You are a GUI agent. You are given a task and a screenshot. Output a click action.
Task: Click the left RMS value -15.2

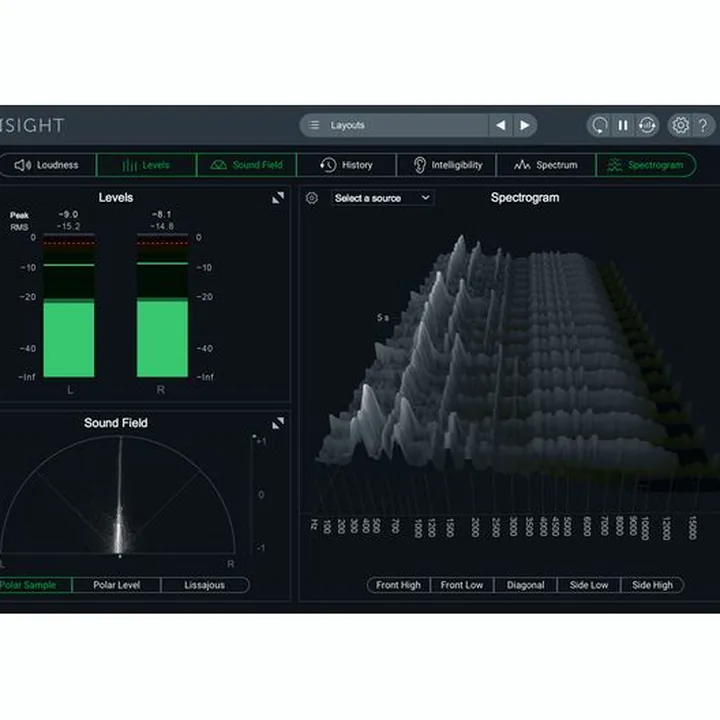(x=68, y=226)
